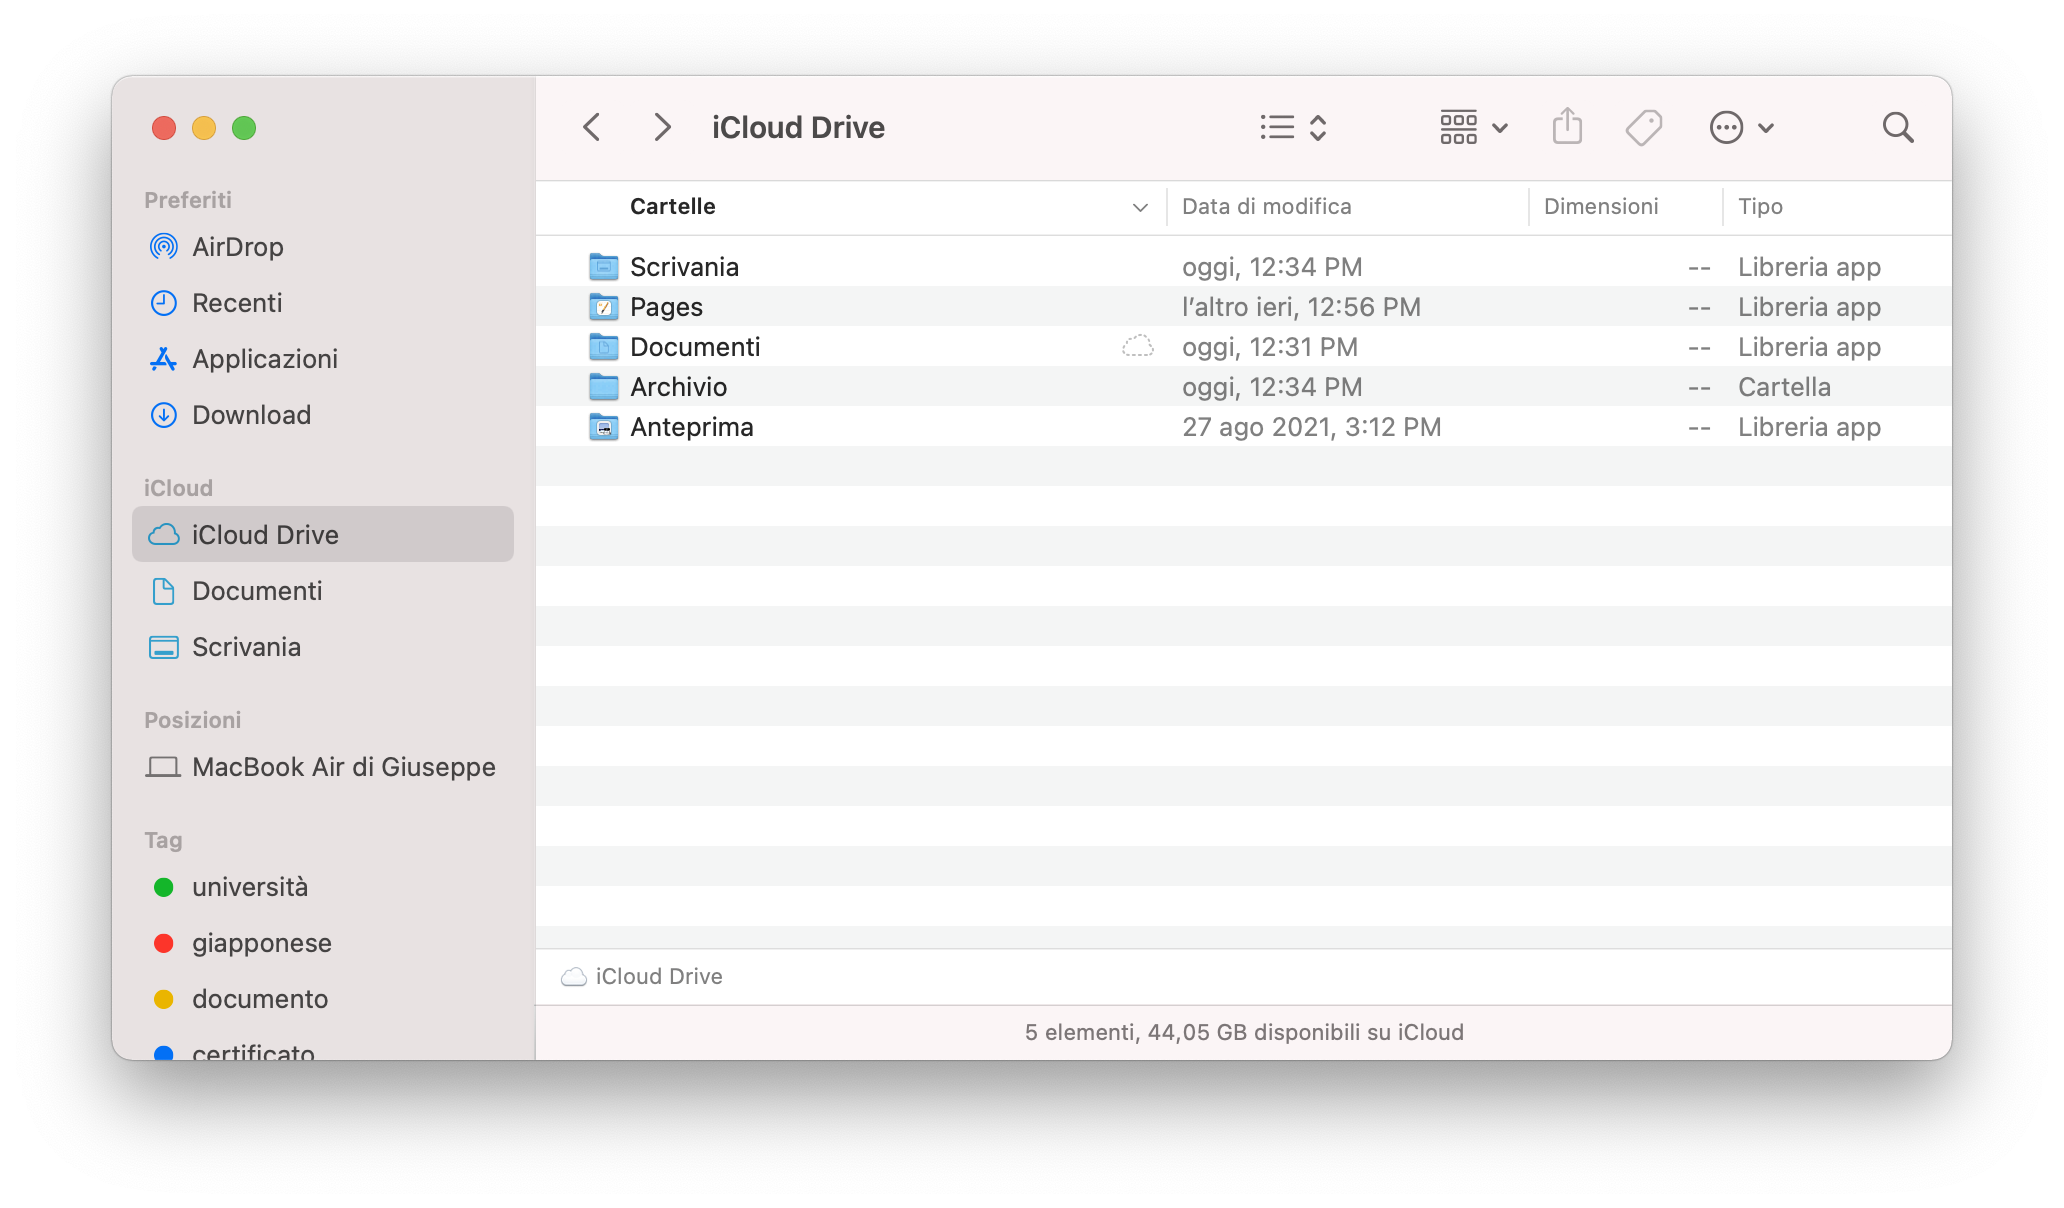
Task: Click iCloud Drive in the path bar
Action: (x=658, y=976)
